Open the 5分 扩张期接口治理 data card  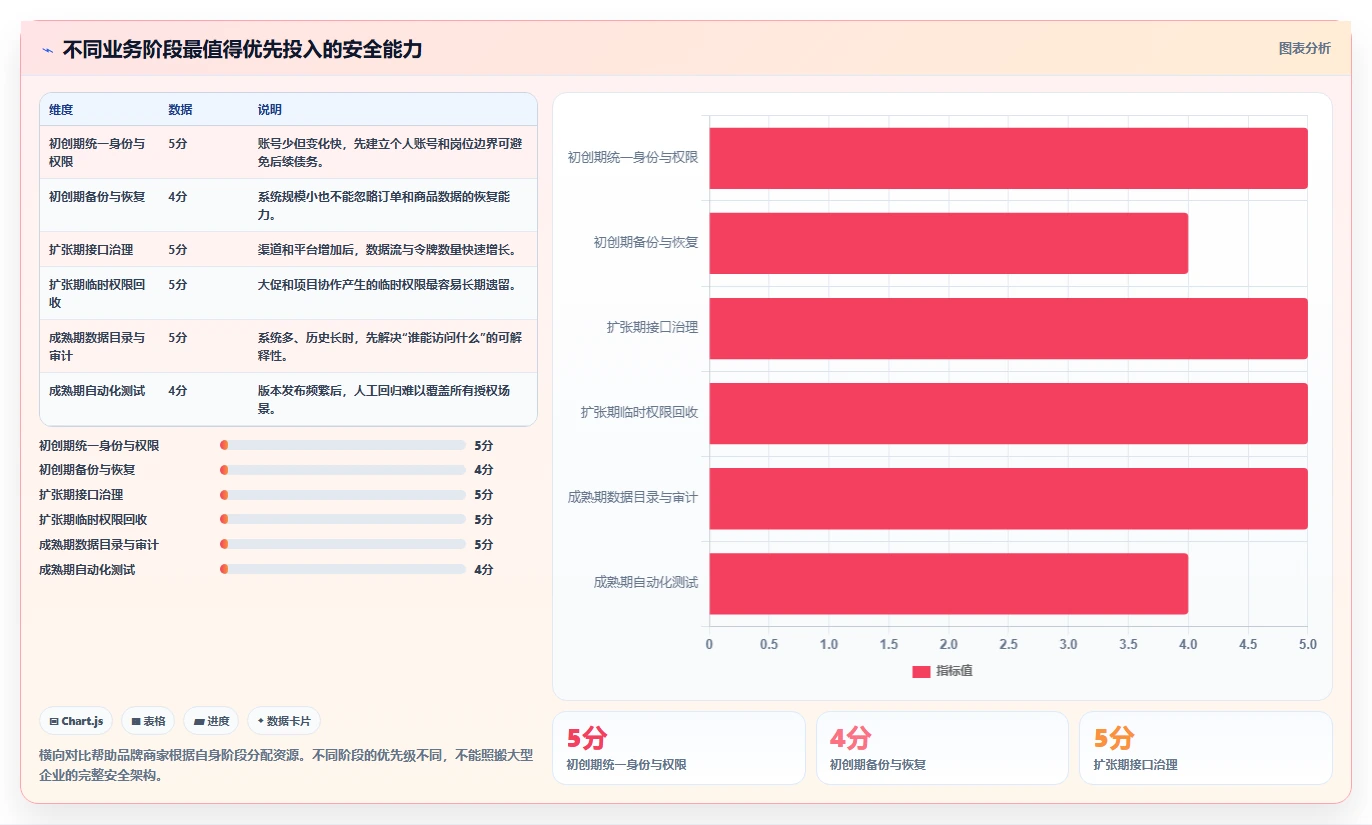pos(1205,748)
